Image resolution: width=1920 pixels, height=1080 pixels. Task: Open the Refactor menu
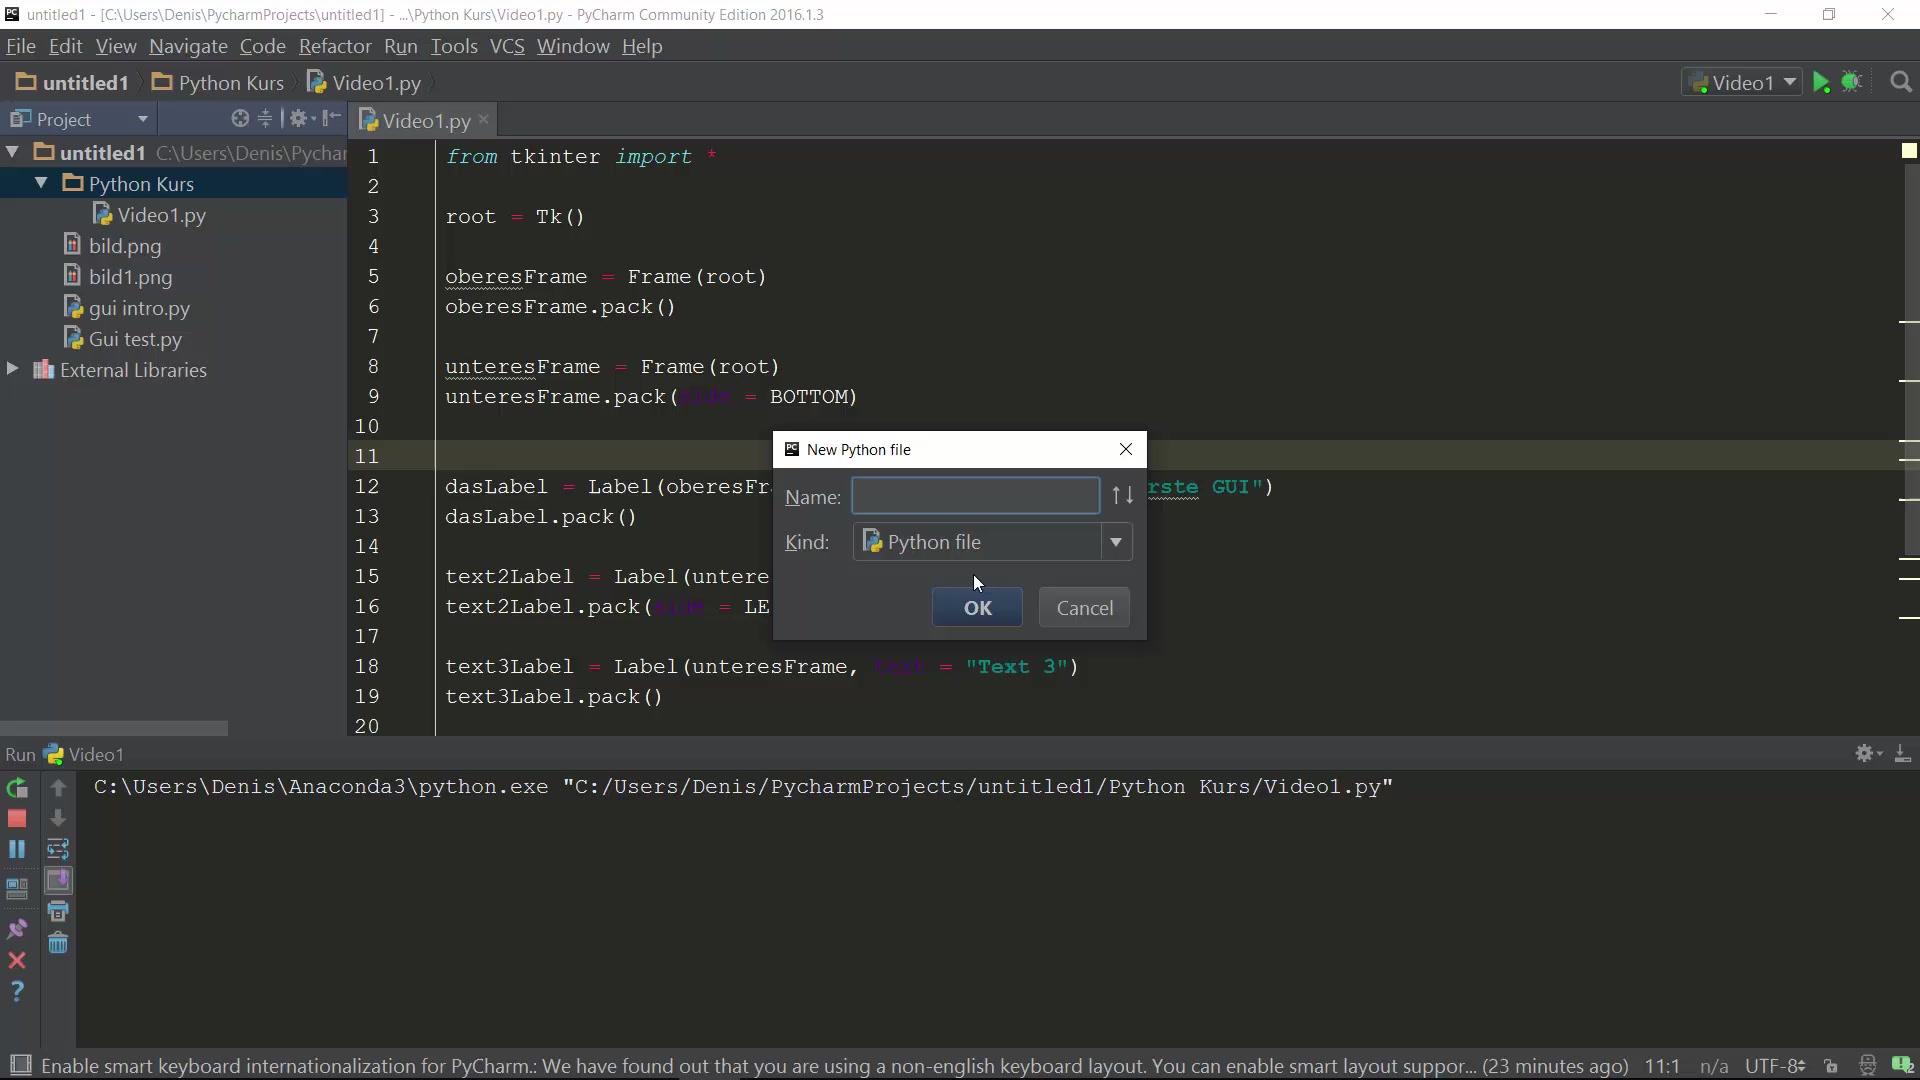334,46
